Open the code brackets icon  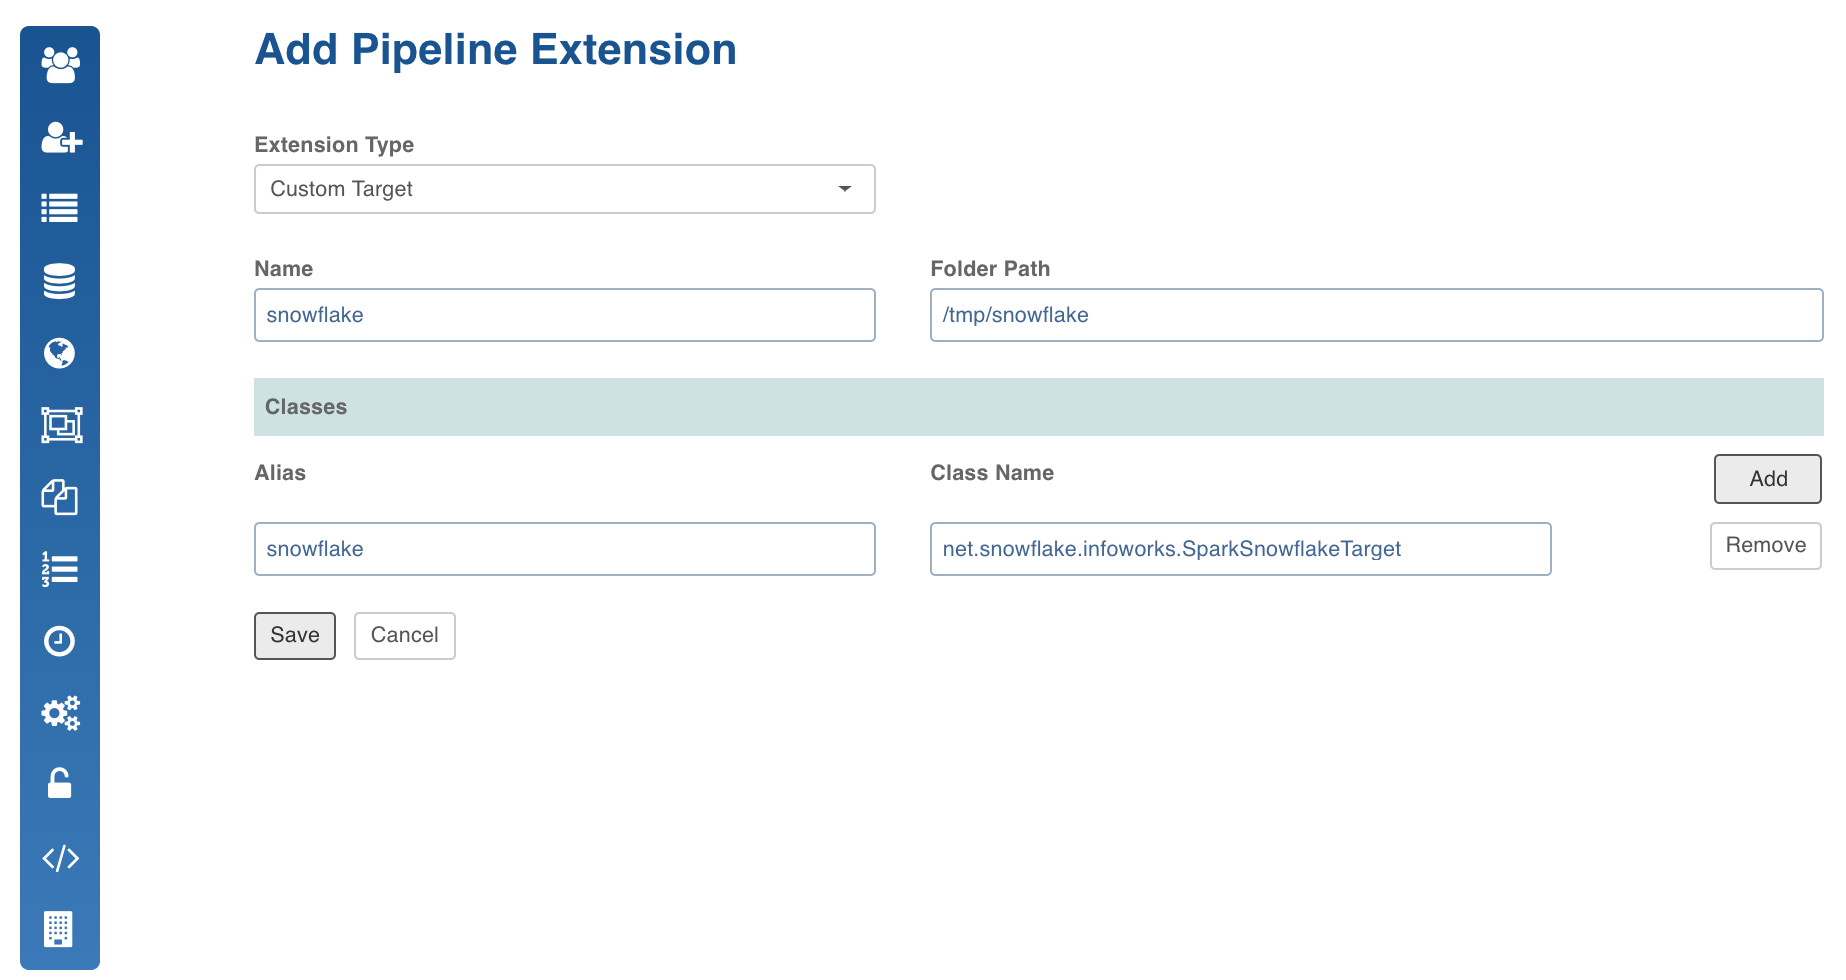60,858
